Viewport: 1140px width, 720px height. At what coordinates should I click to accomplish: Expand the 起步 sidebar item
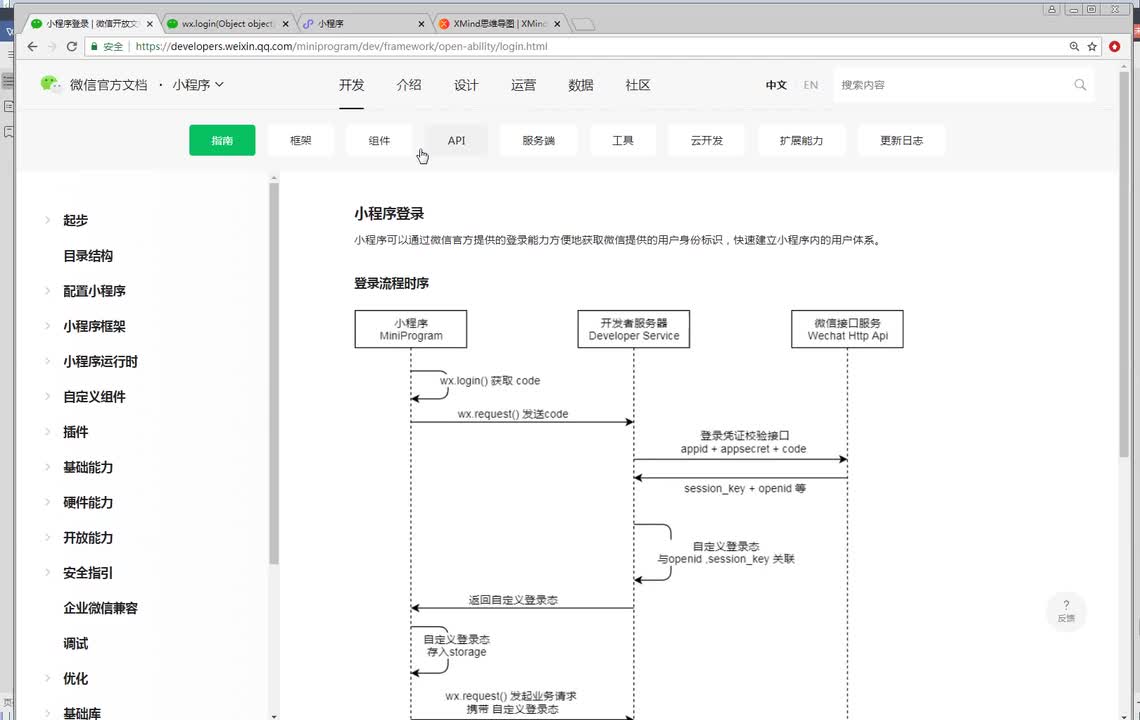click(76, 220)
